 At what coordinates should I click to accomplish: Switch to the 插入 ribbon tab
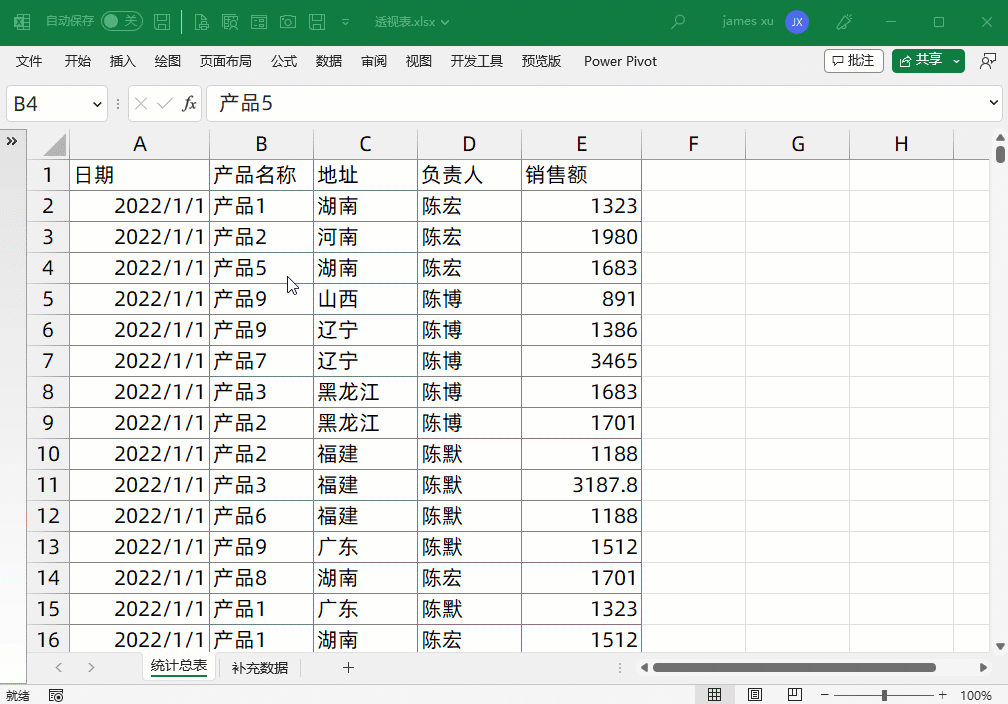123,61
